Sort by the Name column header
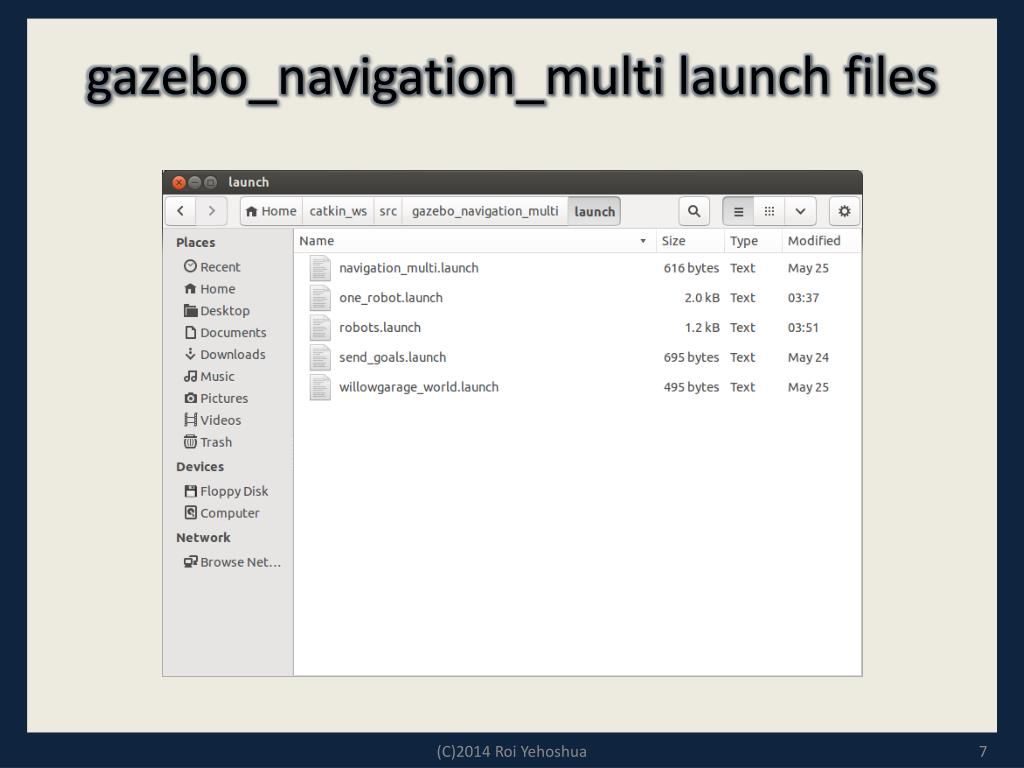Image resolution: width=1024 pixels, height=768 pixels. (474, 240)
